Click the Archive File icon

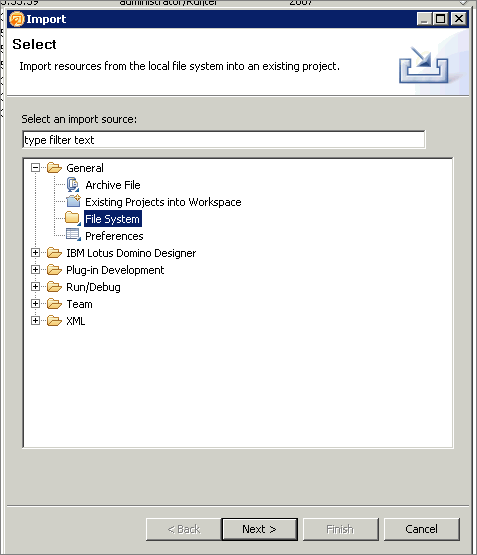[x=73, y=185]
